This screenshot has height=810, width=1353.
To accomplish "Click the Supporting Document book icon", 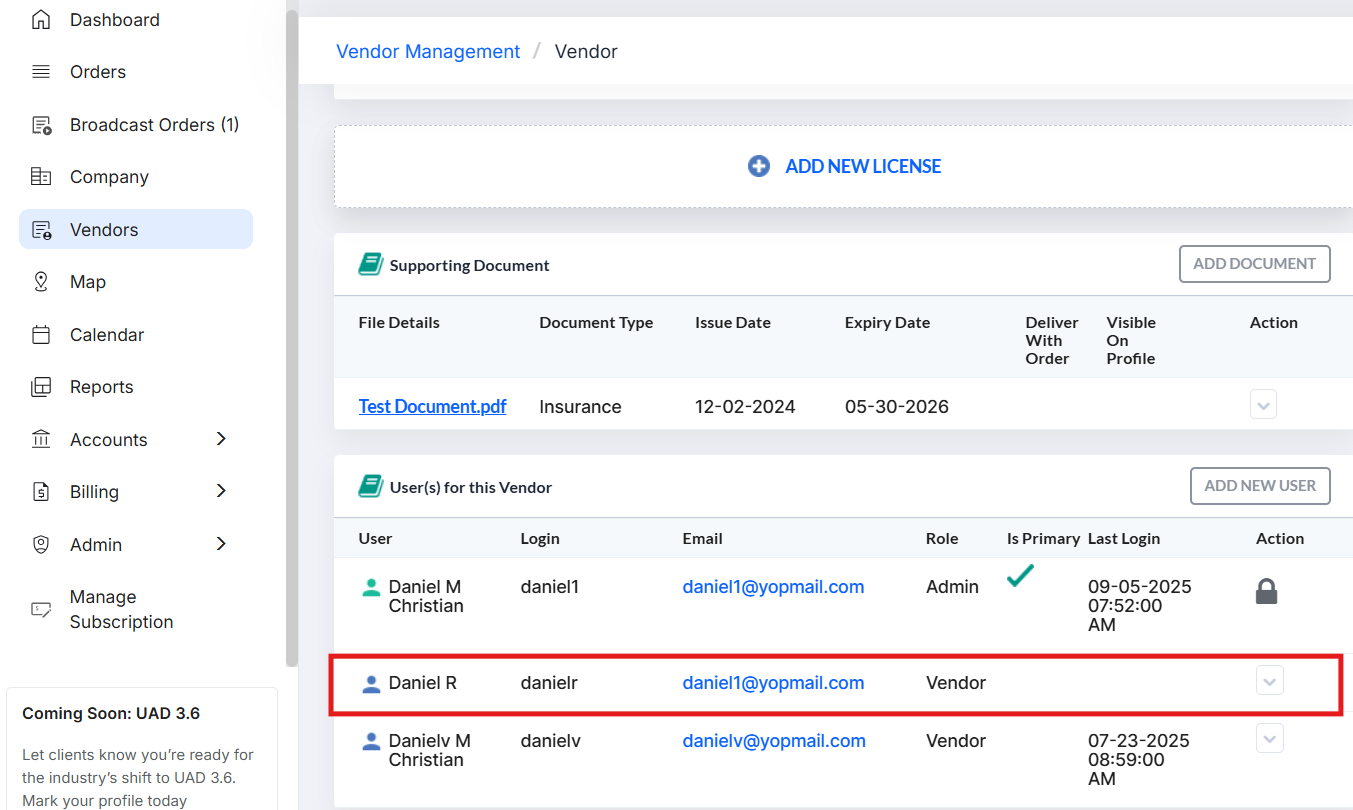I will (x=371, y=265).
